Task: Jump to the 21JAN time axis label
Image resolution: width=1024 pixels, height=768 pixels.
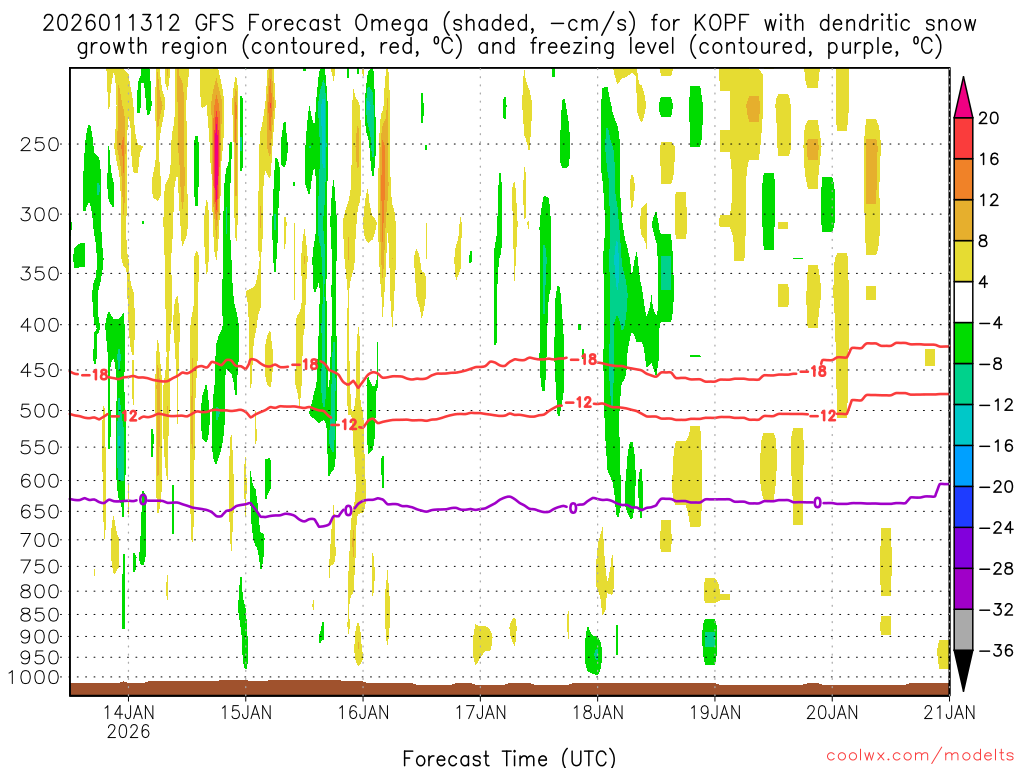Action: [948, 713]
